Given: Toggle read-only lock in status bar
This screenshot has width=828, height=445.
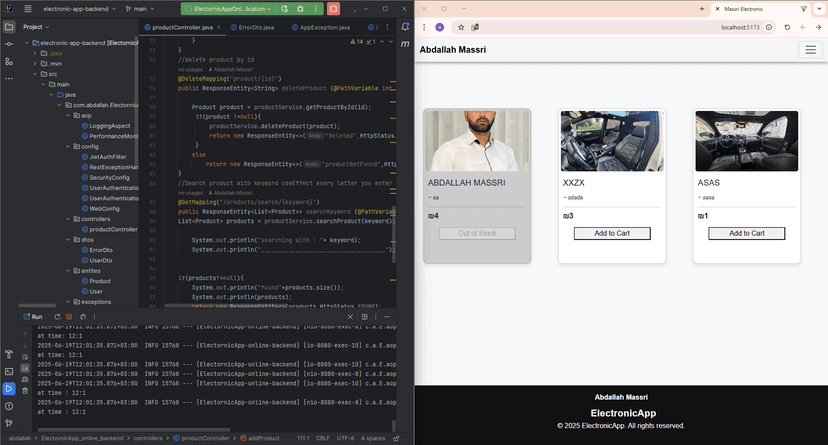Looking at the screenshot, I should [x=397, y=438].
